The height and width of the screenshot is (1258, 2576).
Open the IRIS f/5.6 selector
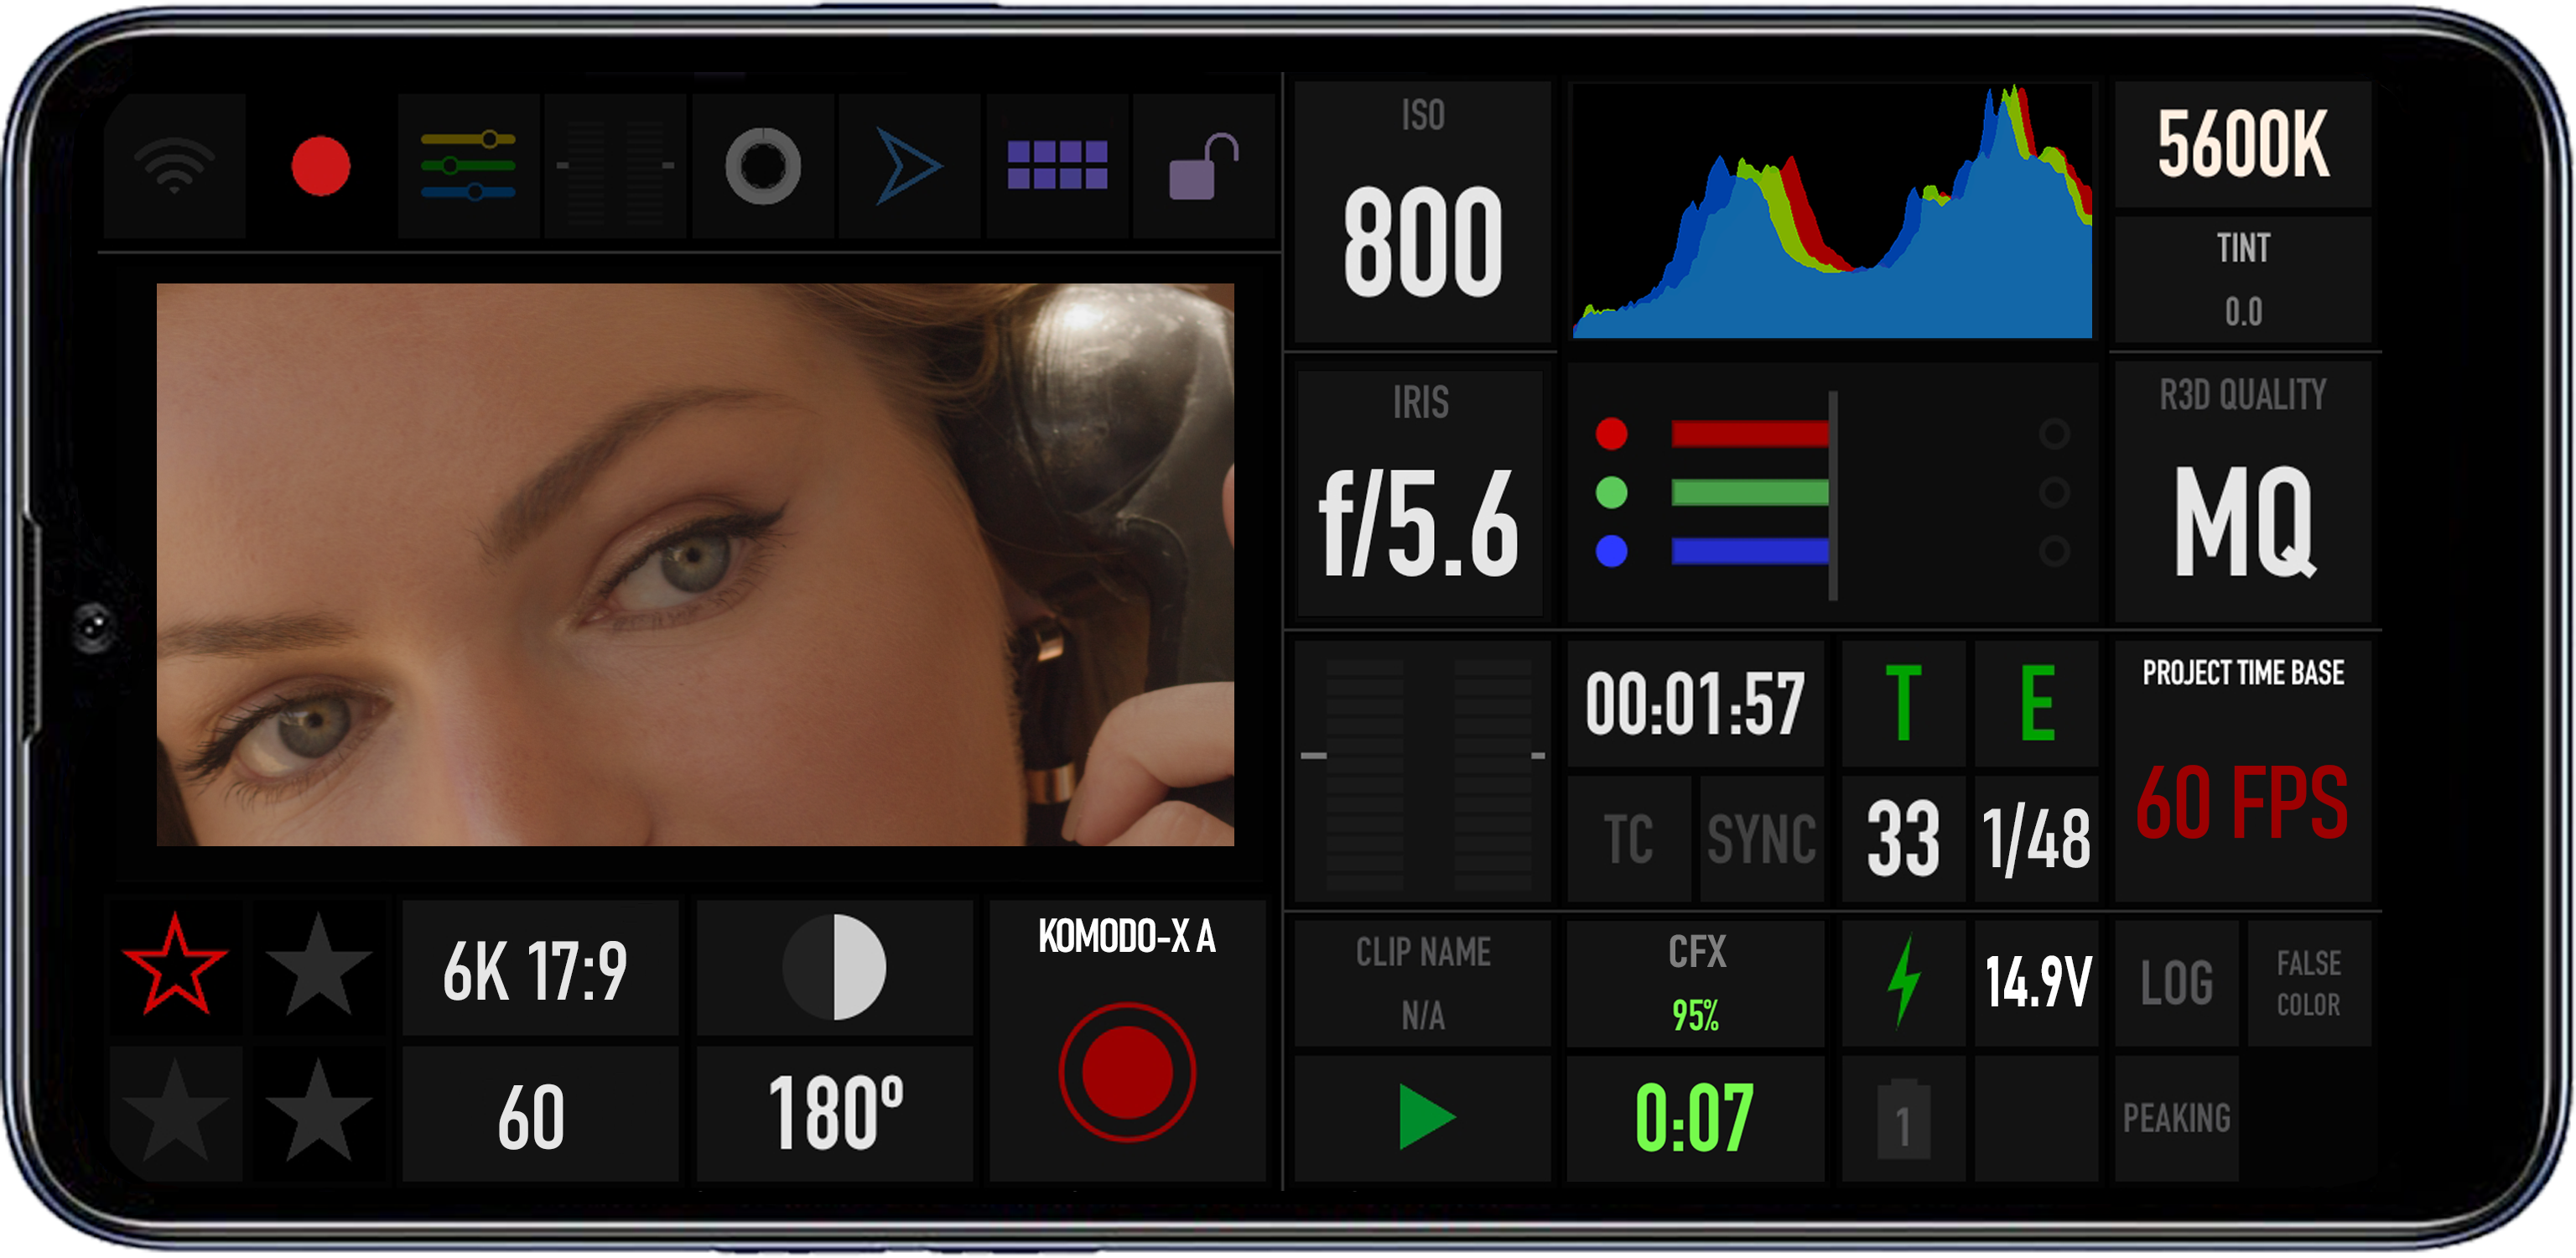click(1420, 493)
